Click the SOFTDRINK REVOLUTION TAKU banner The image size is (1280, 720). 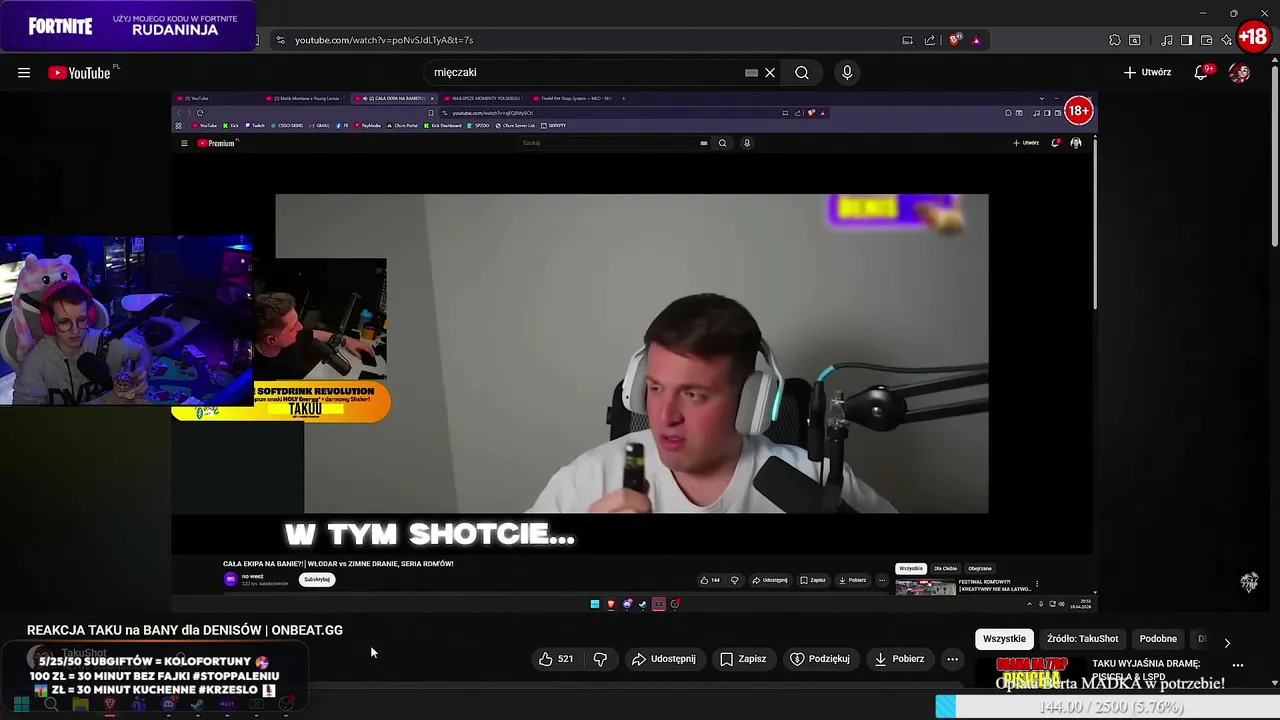point(281,401)
